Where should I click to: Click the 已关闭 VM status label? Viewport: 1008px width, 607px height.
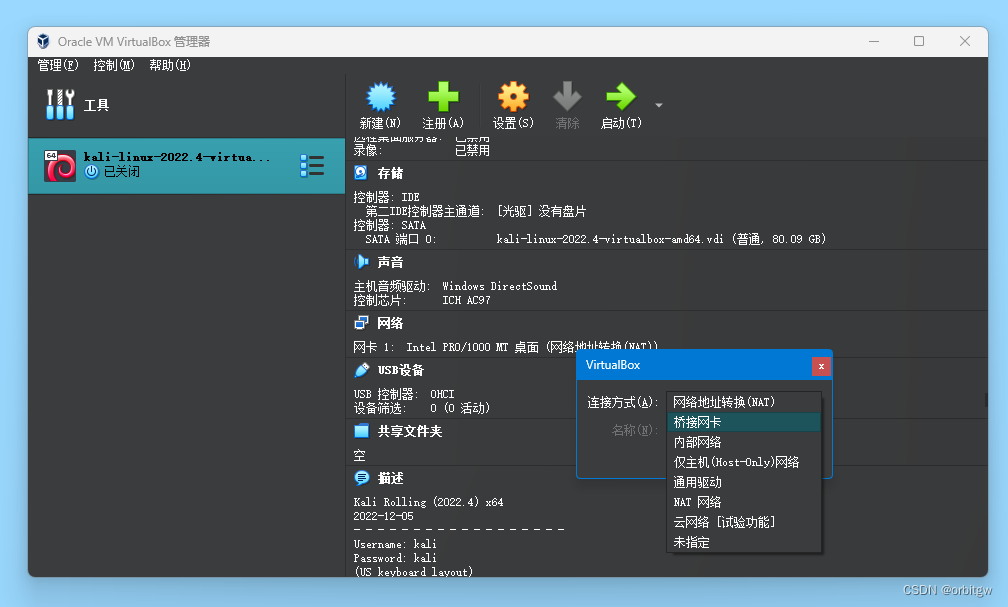[x=122, y=172]
